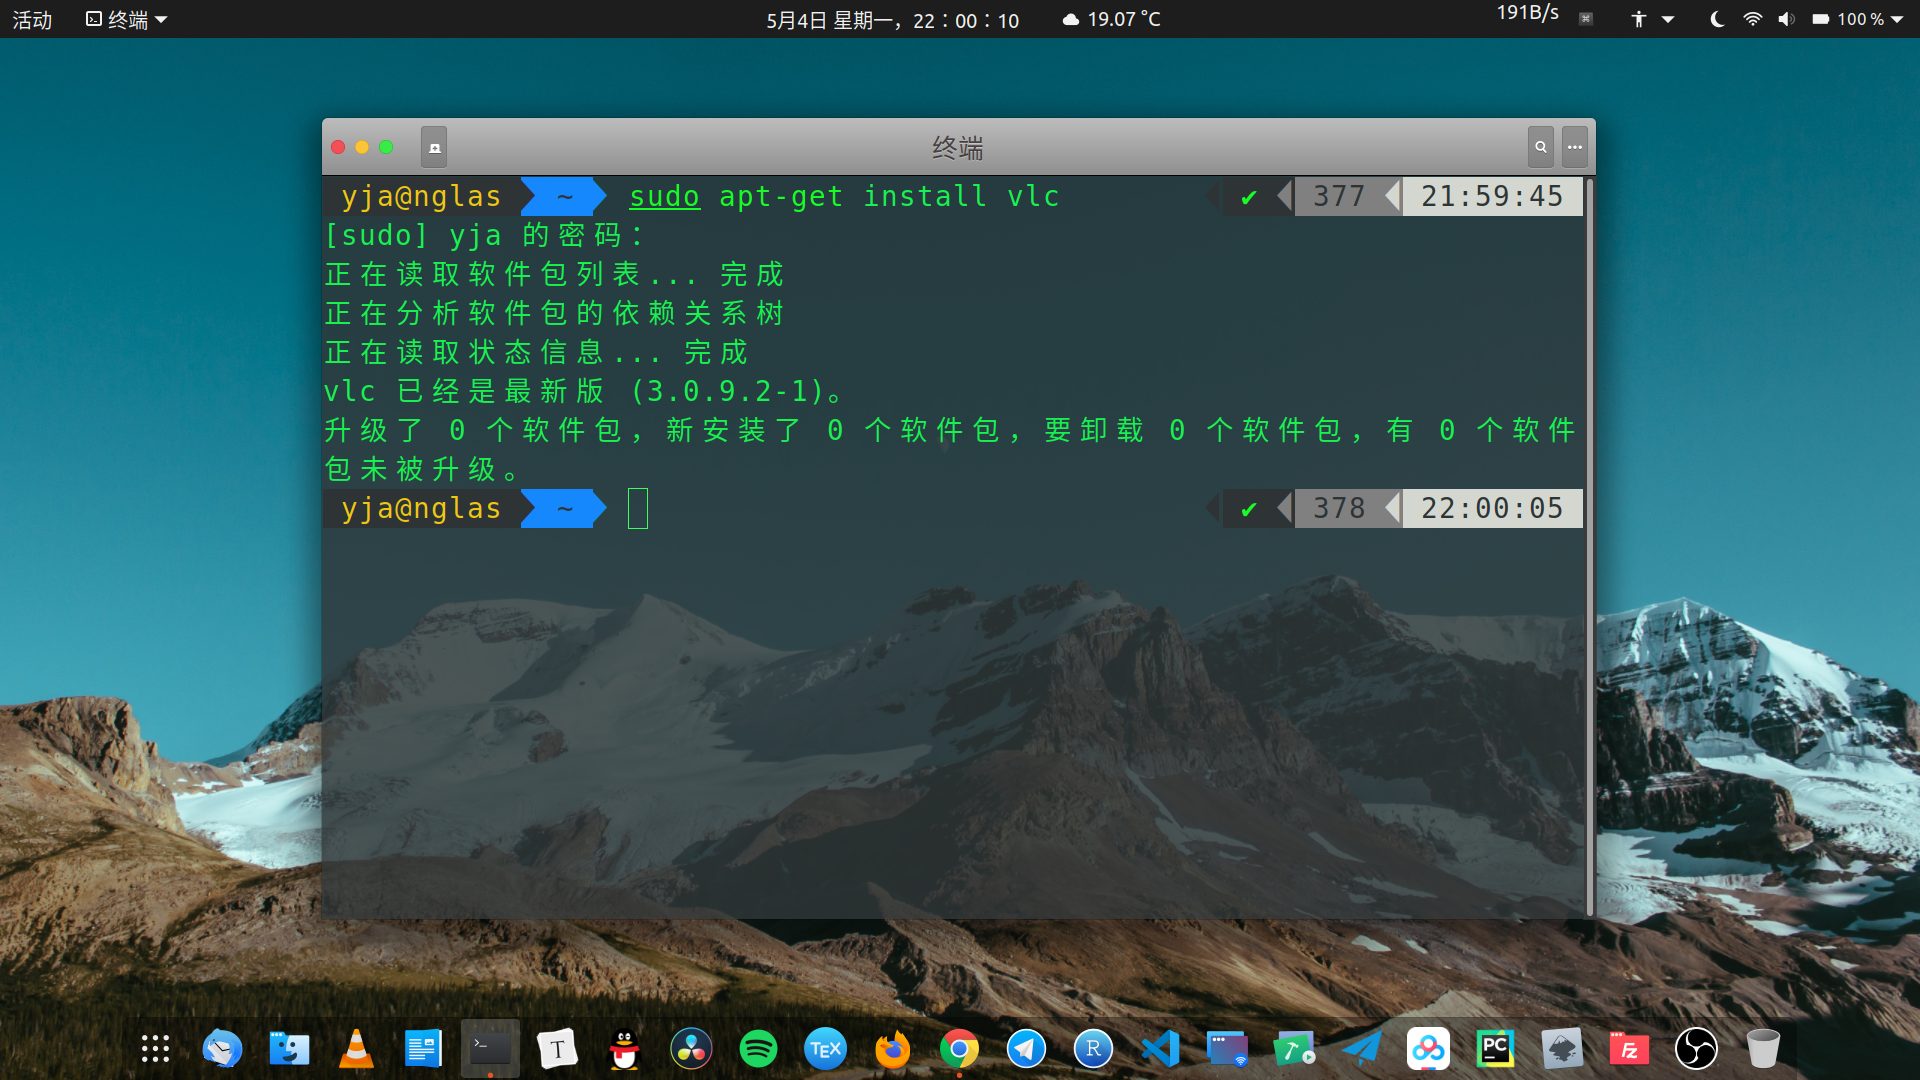Open the terminal three-dots menu button

pyautogui.click(x=1575, y=147)
